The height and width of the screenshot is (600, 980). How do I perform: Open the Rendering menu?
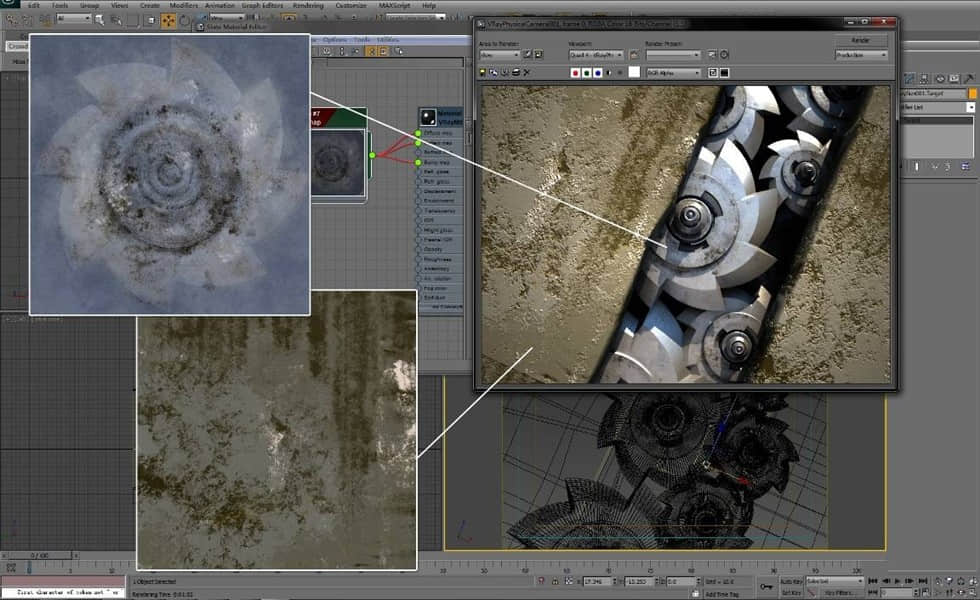pyautogui.click(x=308, y=5)
